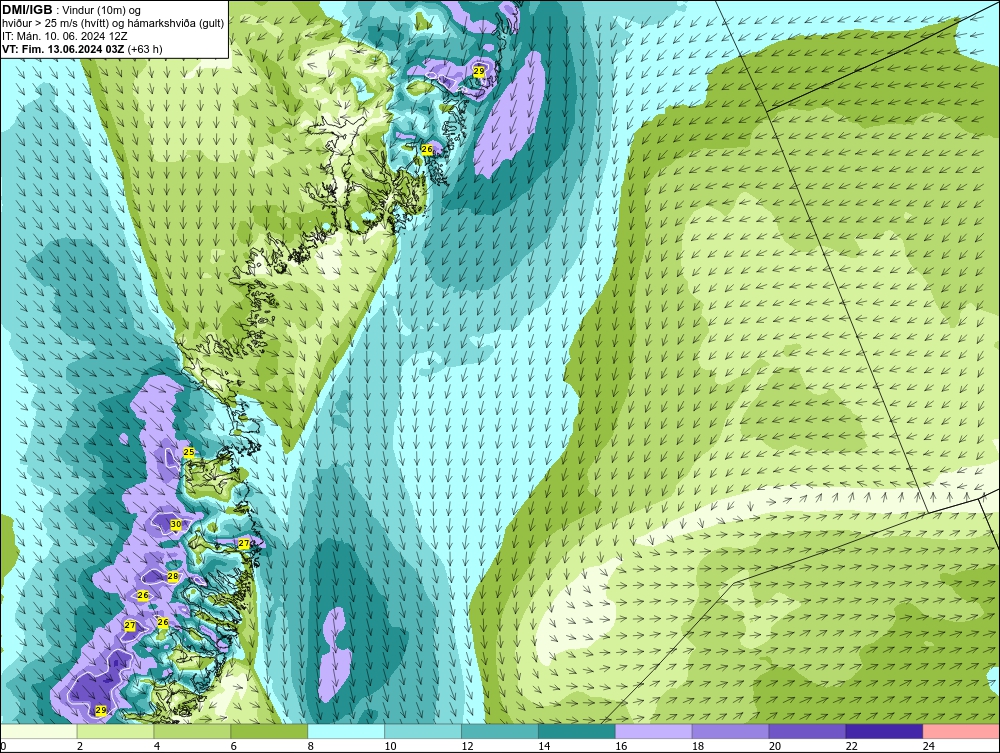This screenshot has width=1000, height=753.
Task: Select the 18–20 m/s purple legend swatch
Action: (730, 731)
